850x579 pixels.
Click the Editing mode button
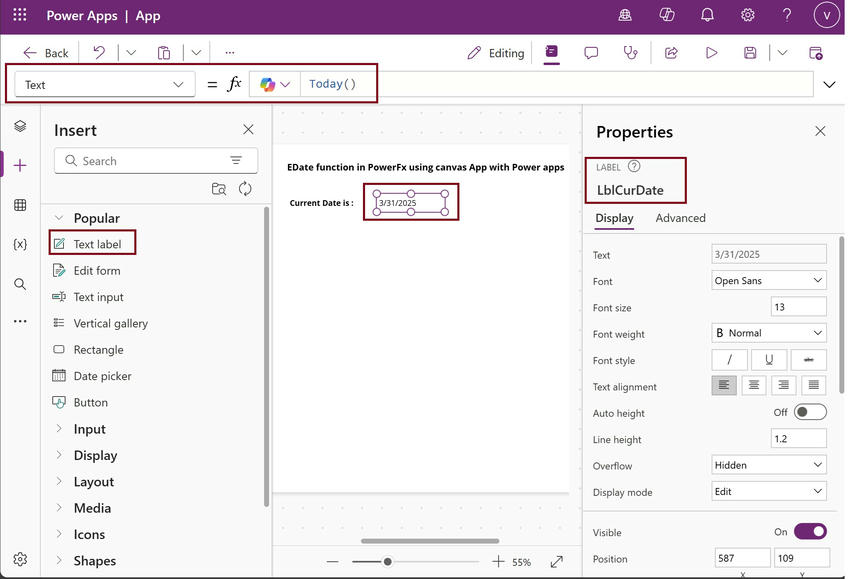(x=495, y=53)
